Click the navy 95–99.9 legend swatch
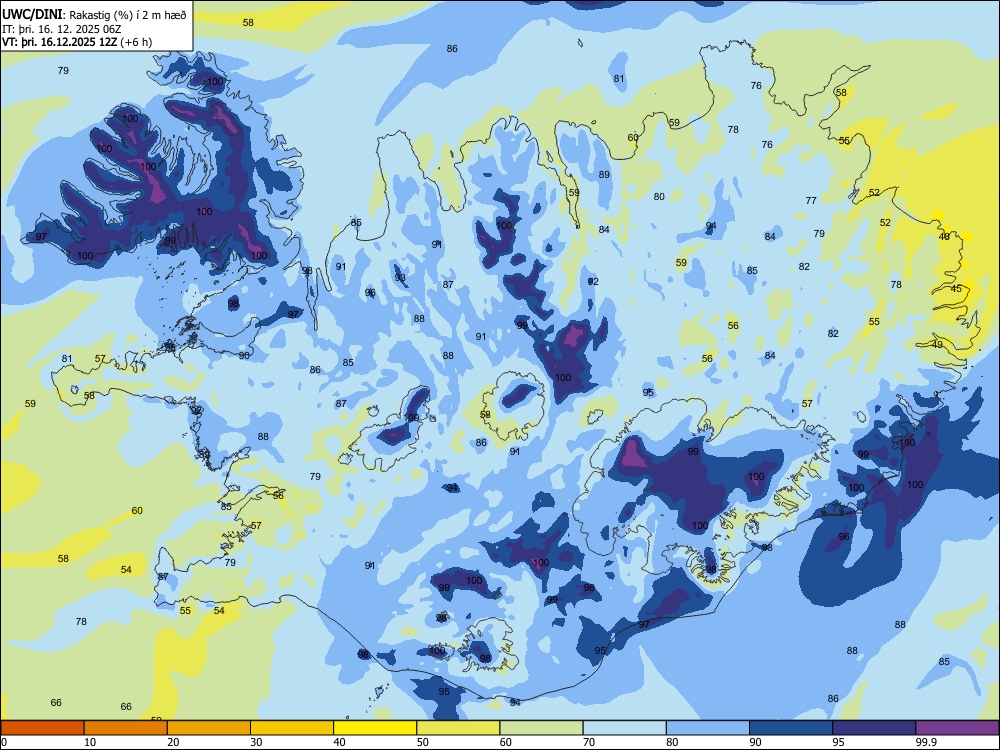The width and height of the screenshot is (1000, 750). (x=874, y=728)
